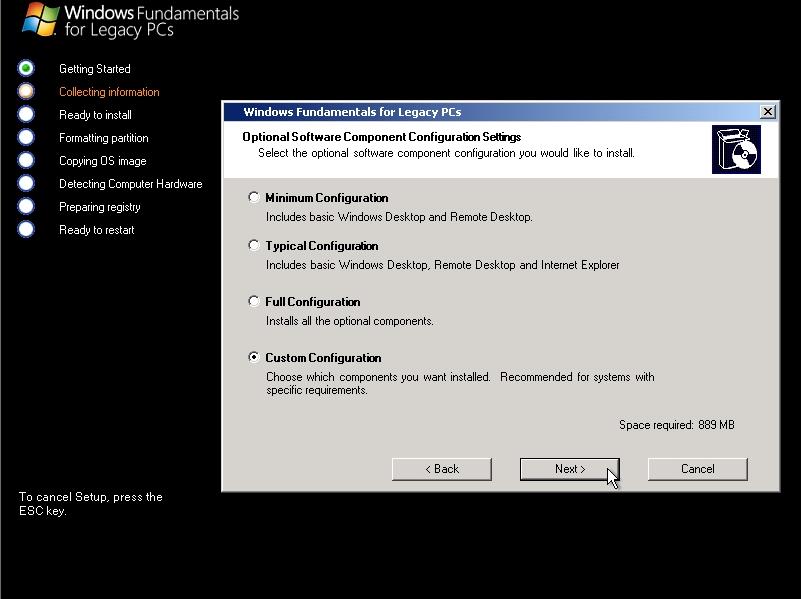This screenshot has height=599, width=801.
Task: Click the 'Ready to restart' step label
Action: pyautogui.click(x=97, y=230)
